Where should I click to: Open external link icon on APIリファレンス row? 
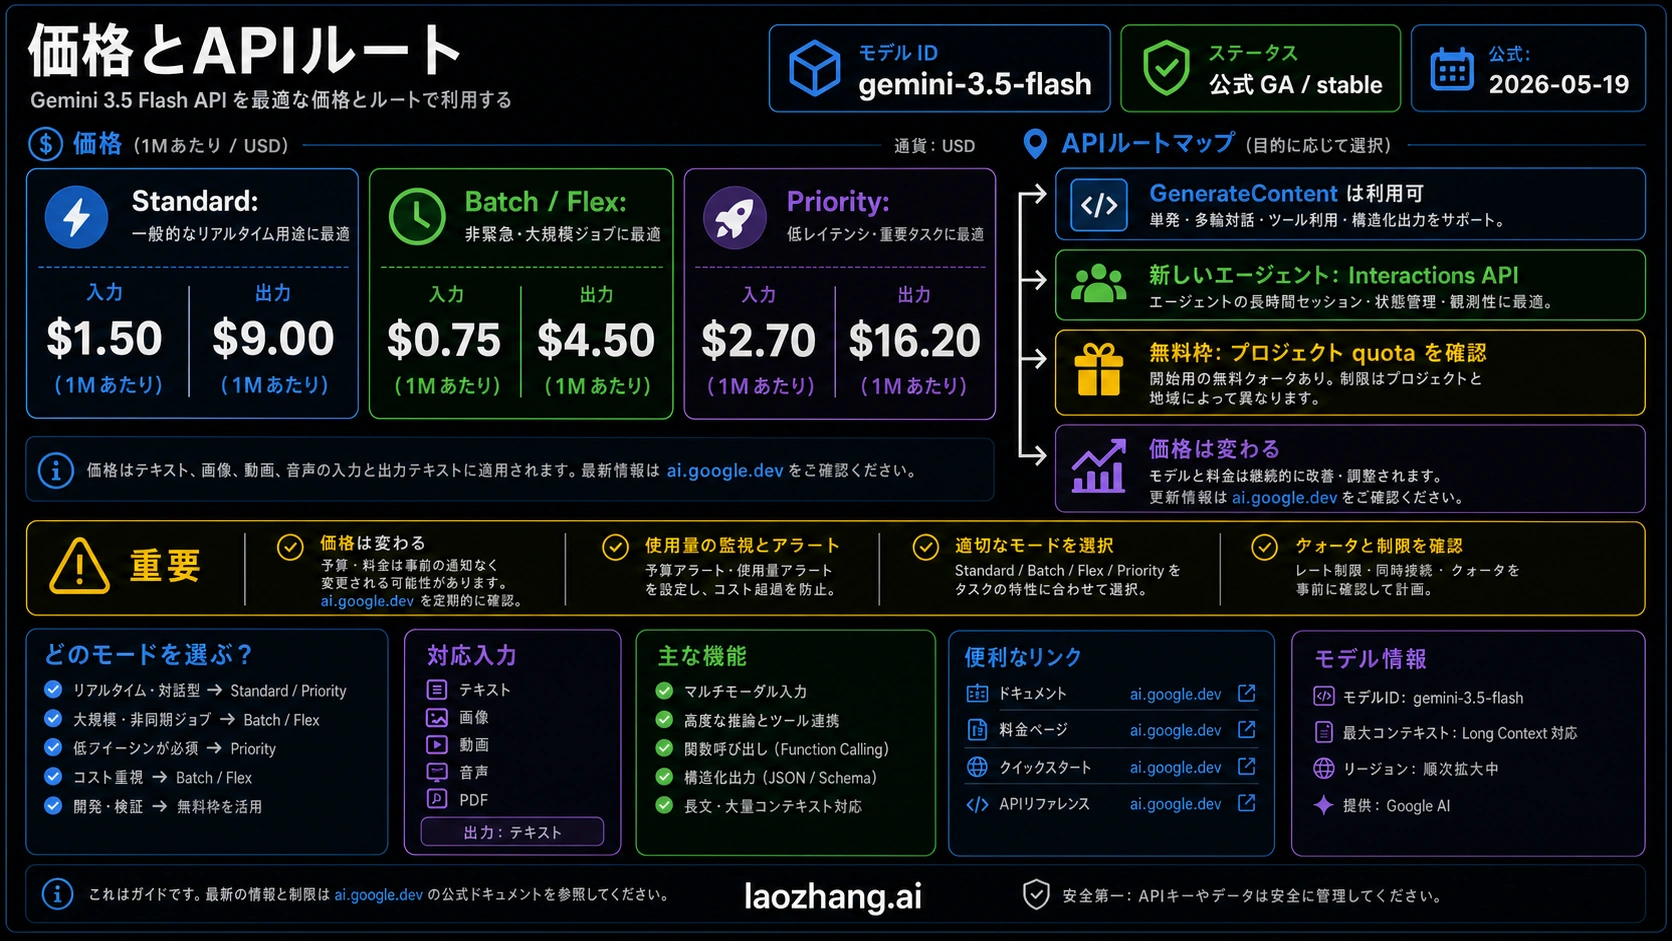click(x=1247, y=803)
